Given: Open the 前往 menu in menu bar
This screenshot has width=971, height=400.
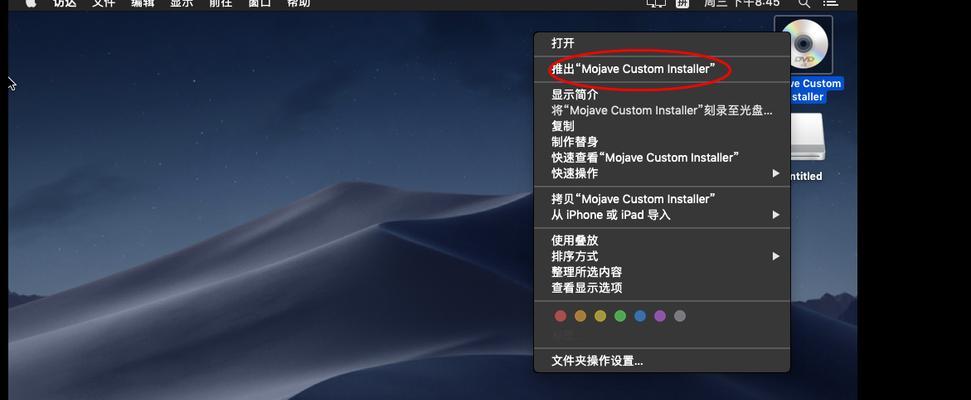Looking at the screenshot, I should click(220, 3).
